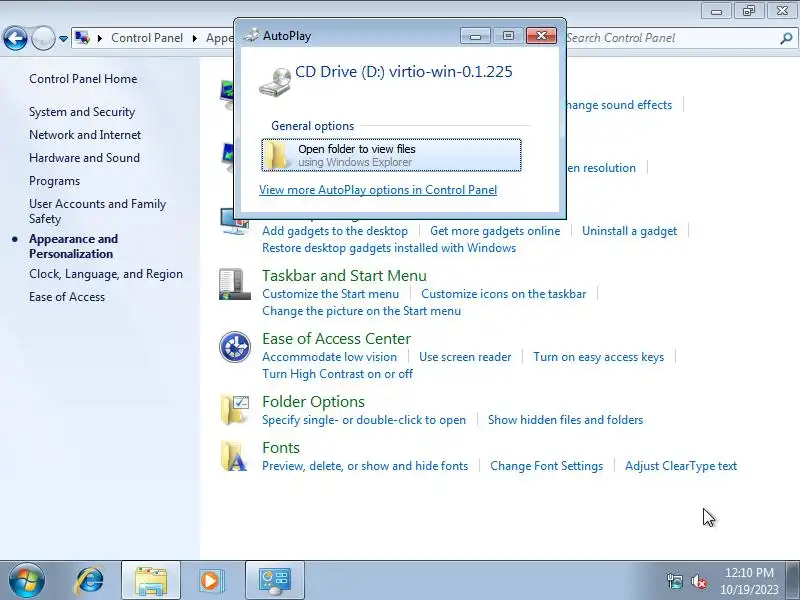Click the partly hidden sound effects link
The height and width of the screenshot is (600, 800).
point(619,105)
